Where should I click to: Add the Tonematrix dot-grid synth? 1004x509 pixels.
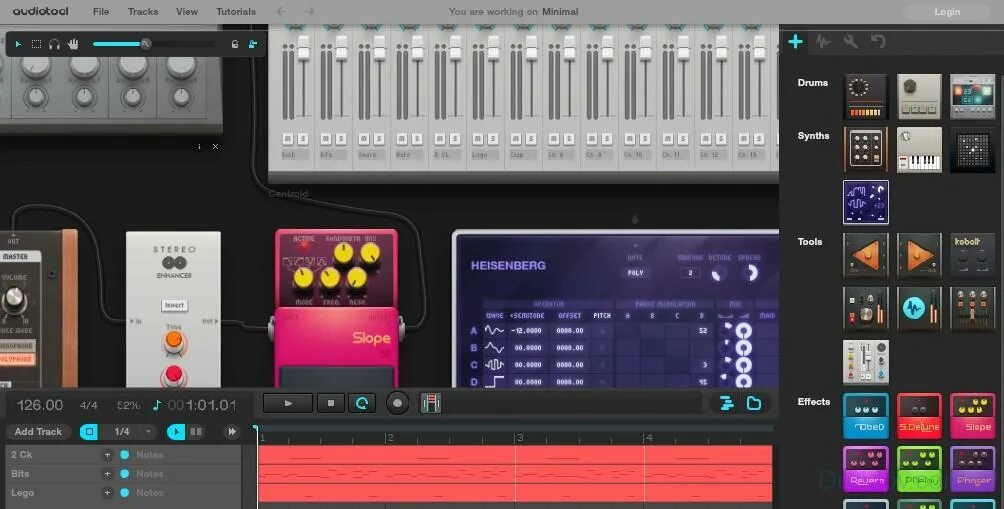pos(973,150)
